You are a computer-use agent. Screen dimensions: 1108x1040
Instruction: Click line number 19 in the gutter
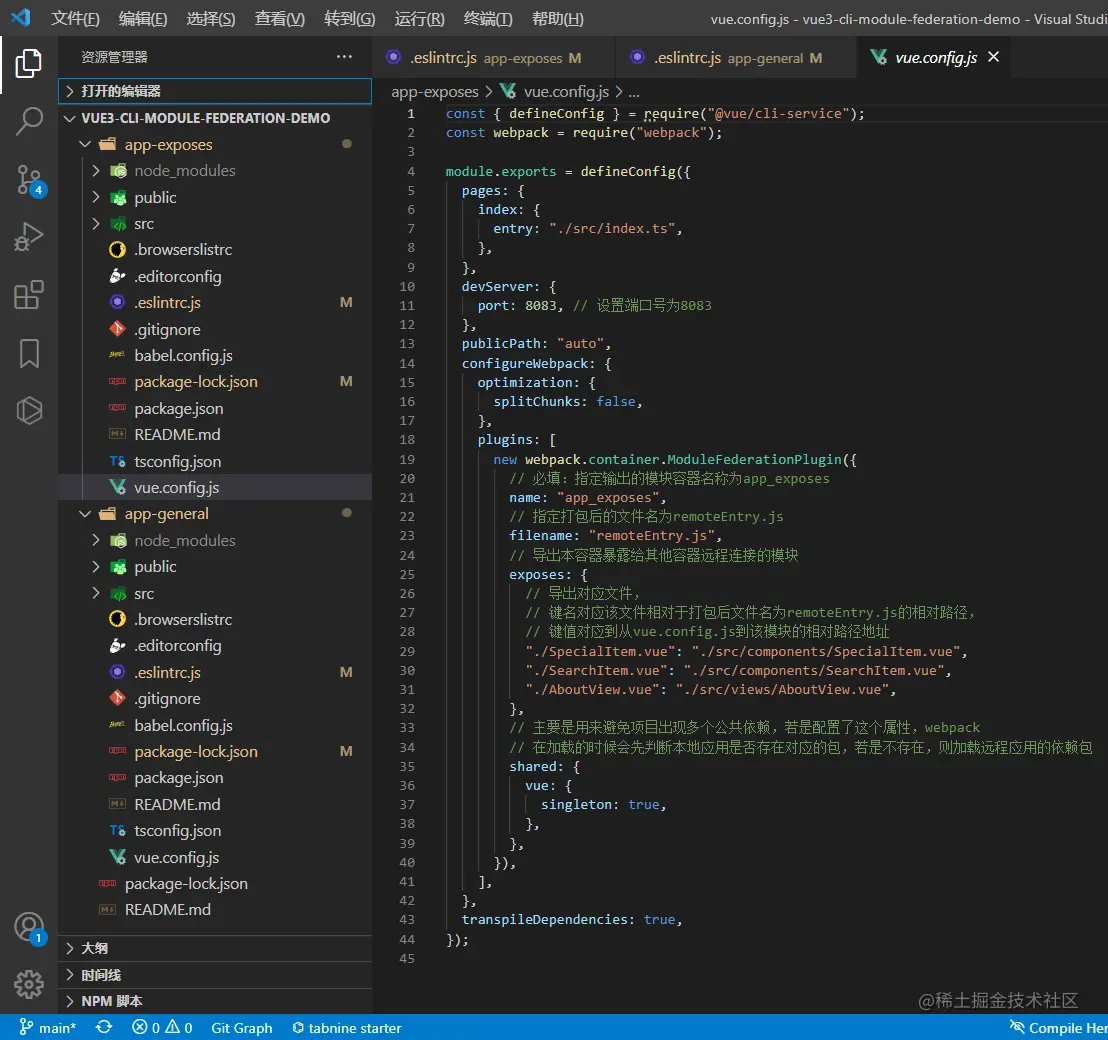(407, 460)
